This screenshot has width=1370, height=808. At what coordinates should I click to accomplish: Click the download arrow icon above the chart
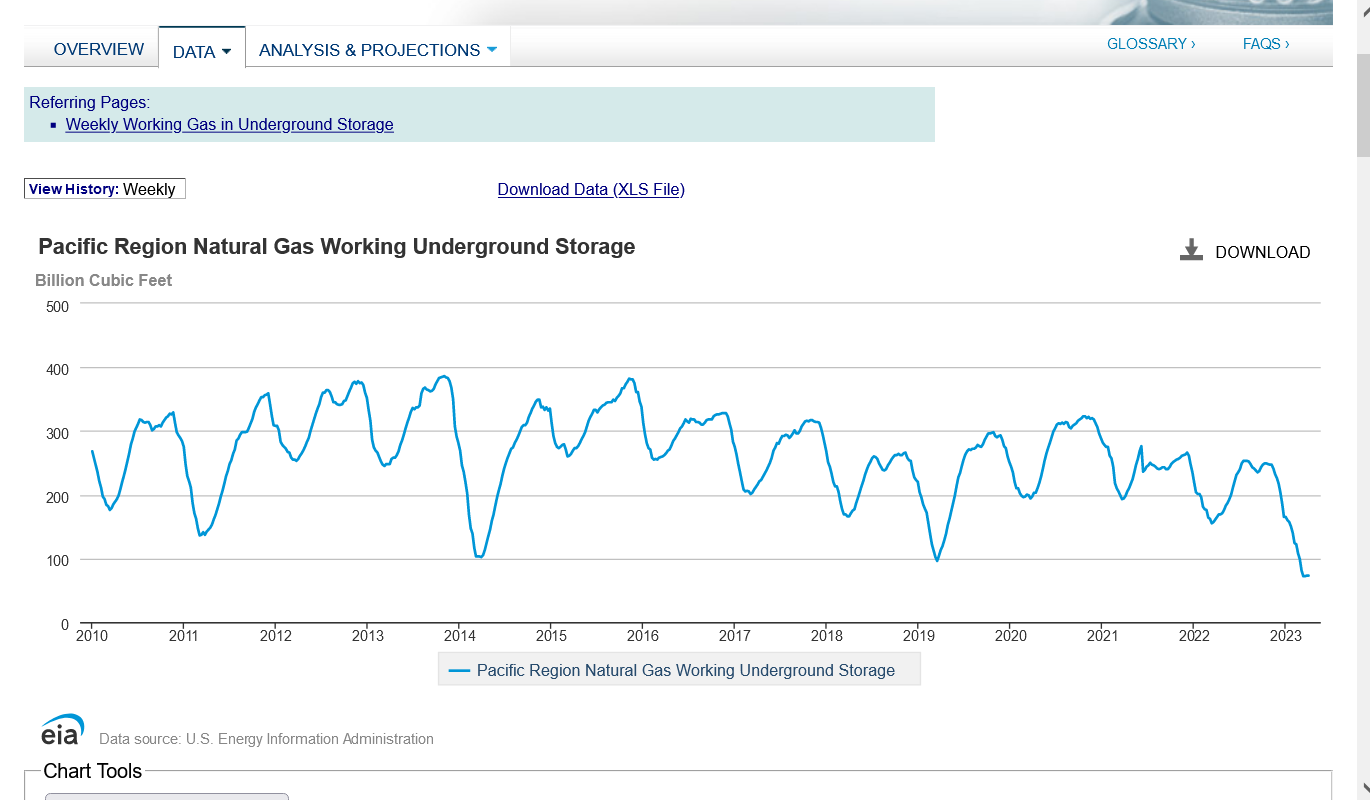pyautogui.click(x=1190, y=250)
